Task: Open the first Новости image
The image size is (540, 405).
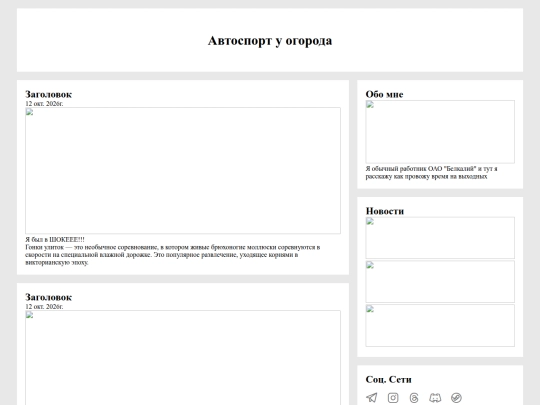Action: 440,238
